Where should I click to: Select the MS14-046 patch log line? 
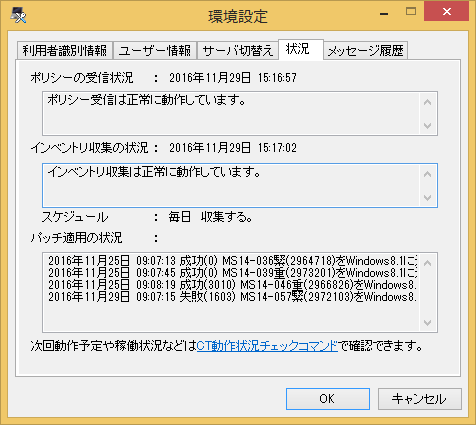(x=232, y=285)
